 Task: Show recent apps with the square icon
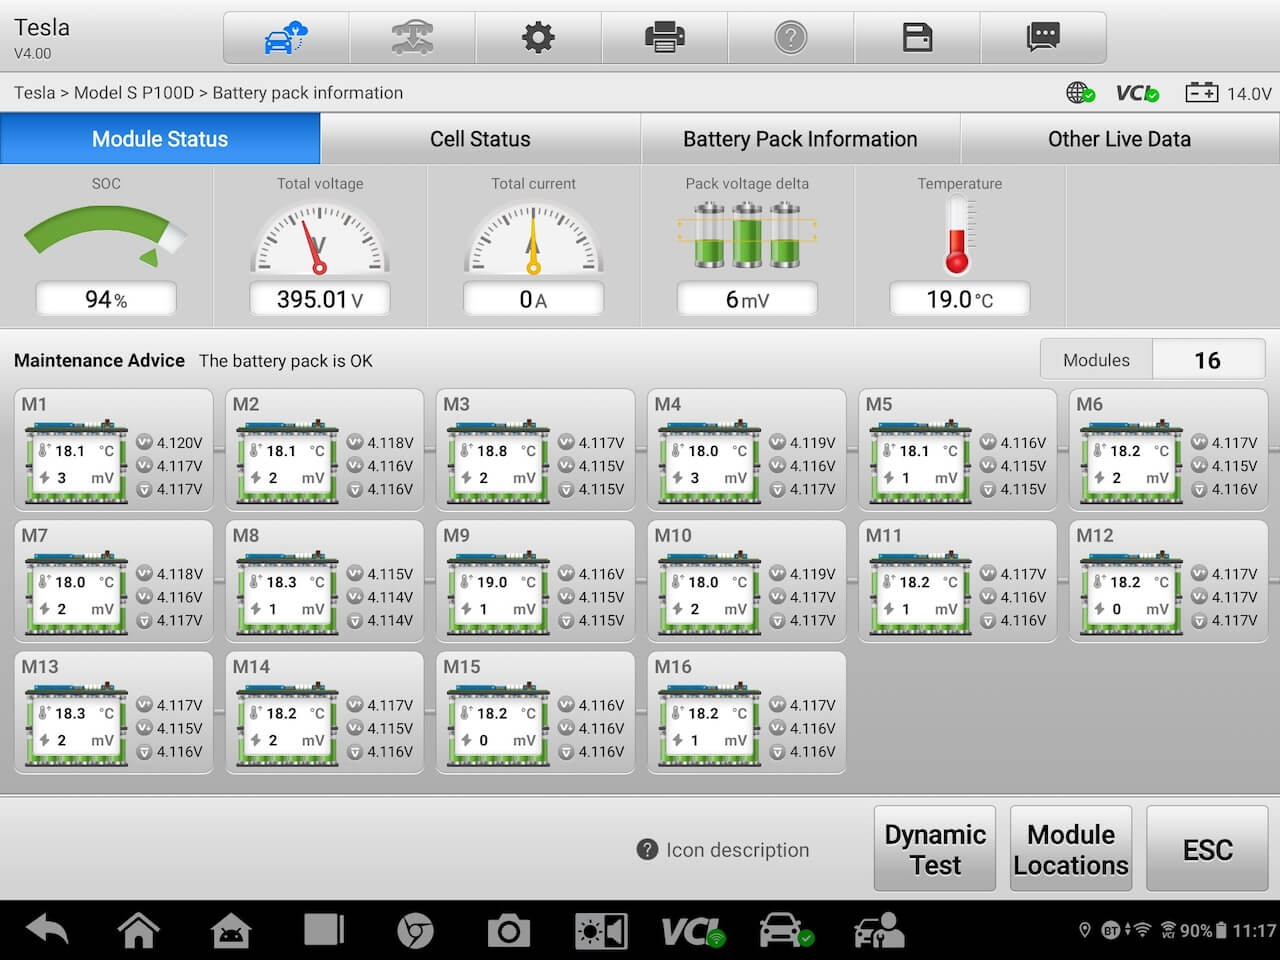click(x=323, y=930)
